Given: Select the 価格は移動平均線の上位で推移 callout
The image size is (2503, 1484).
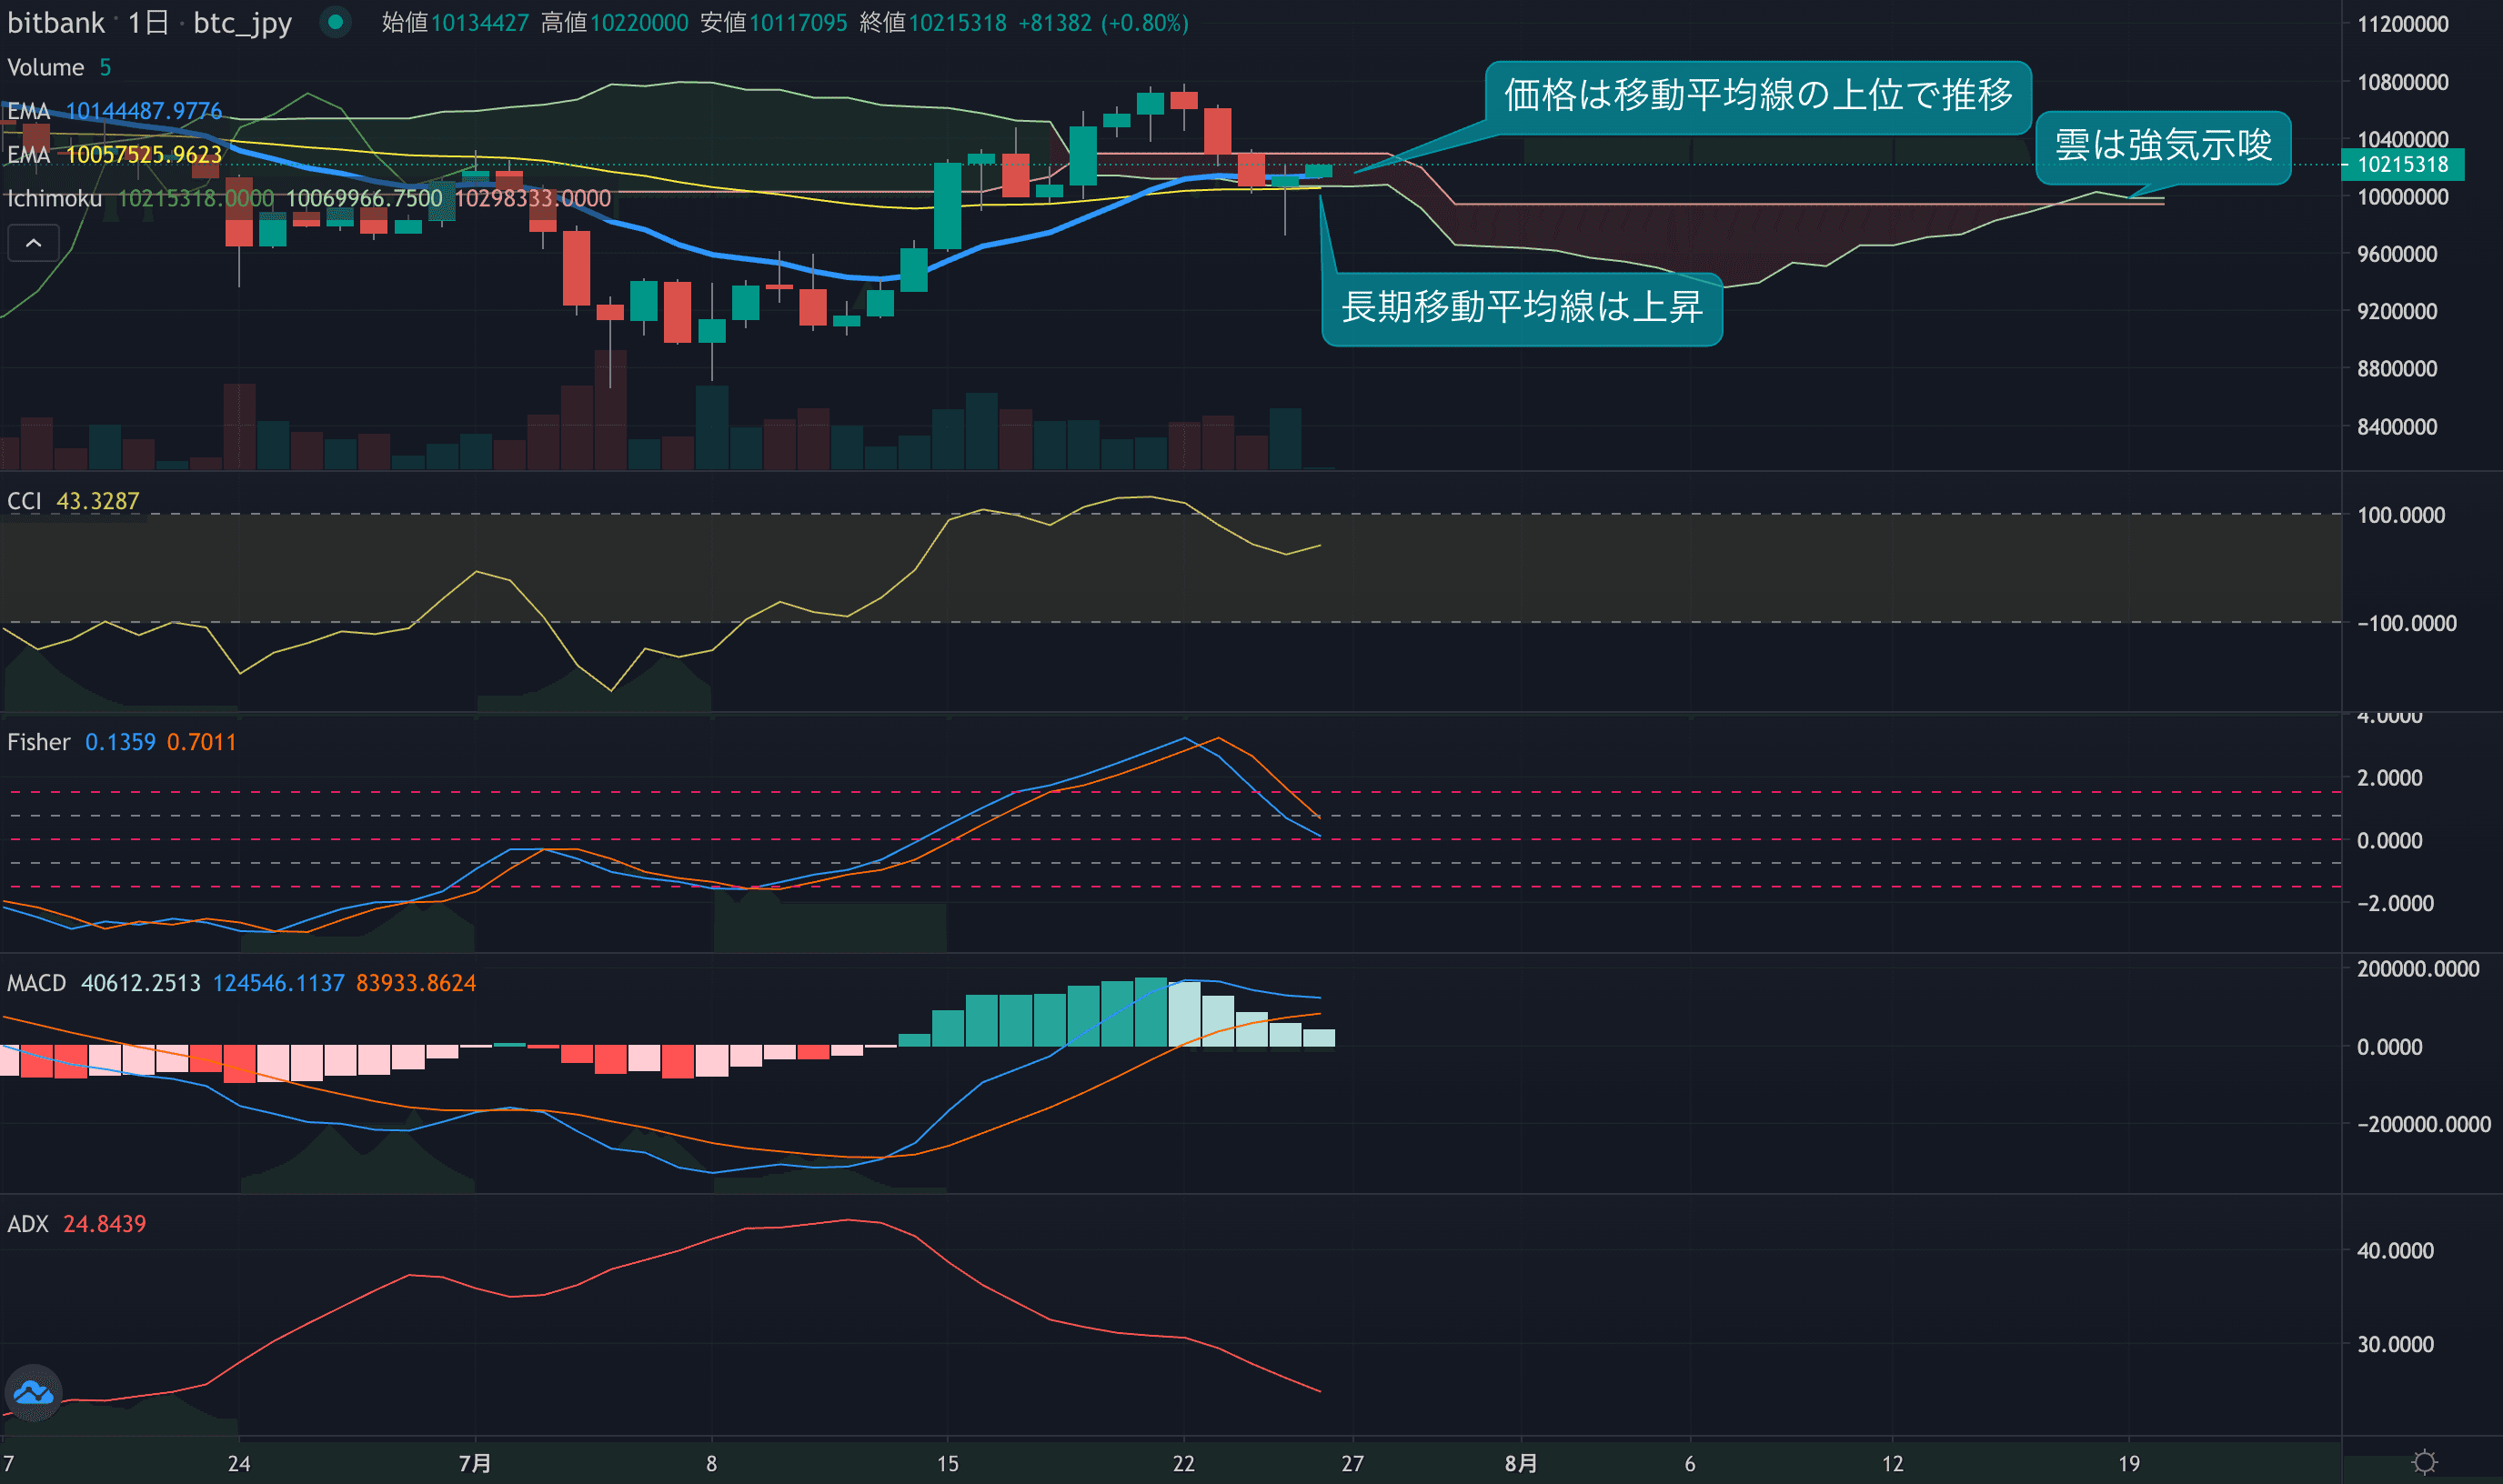Looking at the screenshot, I should (x=1757, y=96).
